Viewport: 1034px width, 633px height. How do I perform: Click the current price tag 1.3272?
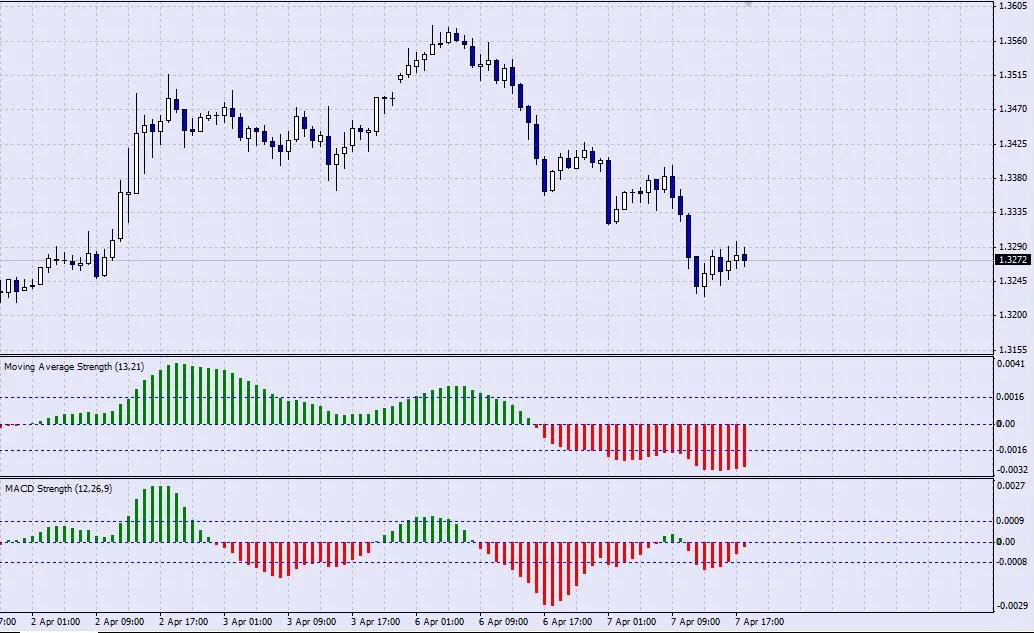[1012, 260]
